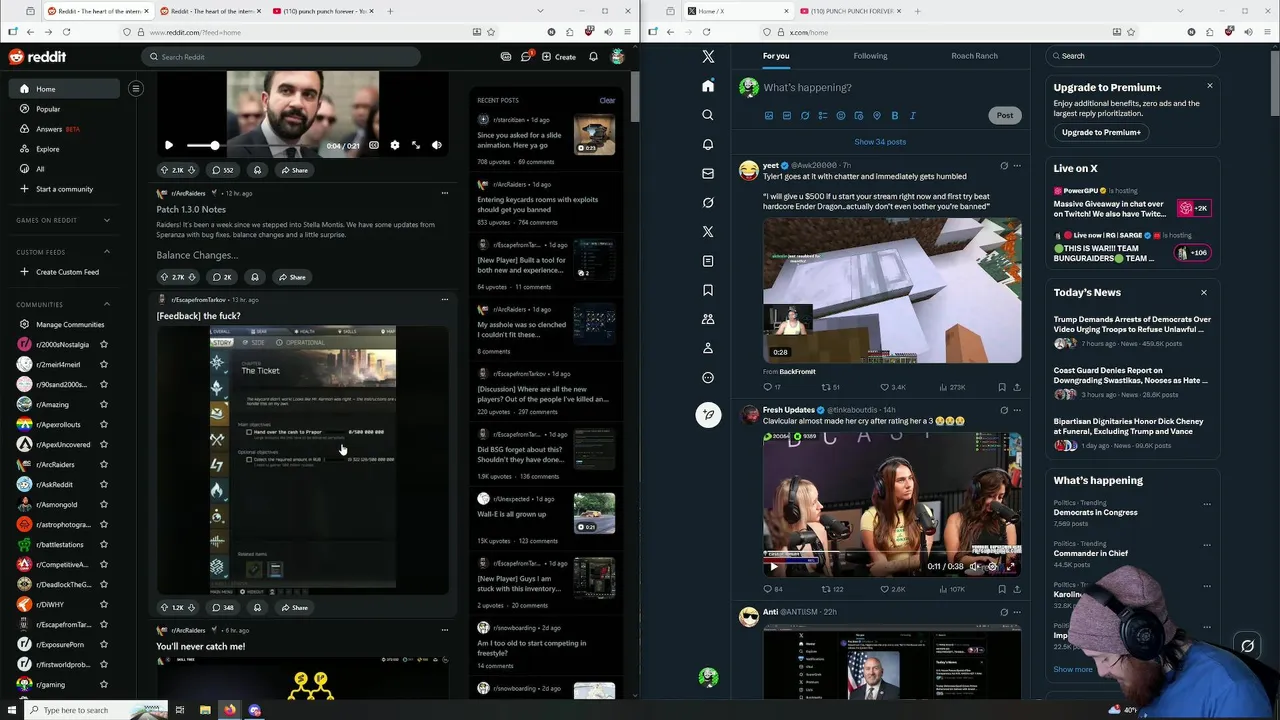Open X Messages envelope icon
Viewport: 1280px width, 720px height.
point(708,173)
